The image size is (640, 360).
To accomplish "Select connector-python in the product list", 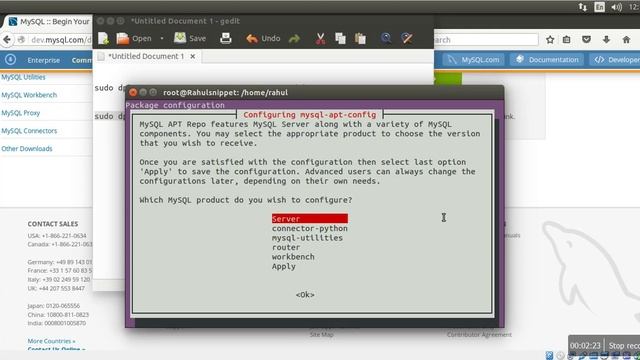I will click(310, 228).
